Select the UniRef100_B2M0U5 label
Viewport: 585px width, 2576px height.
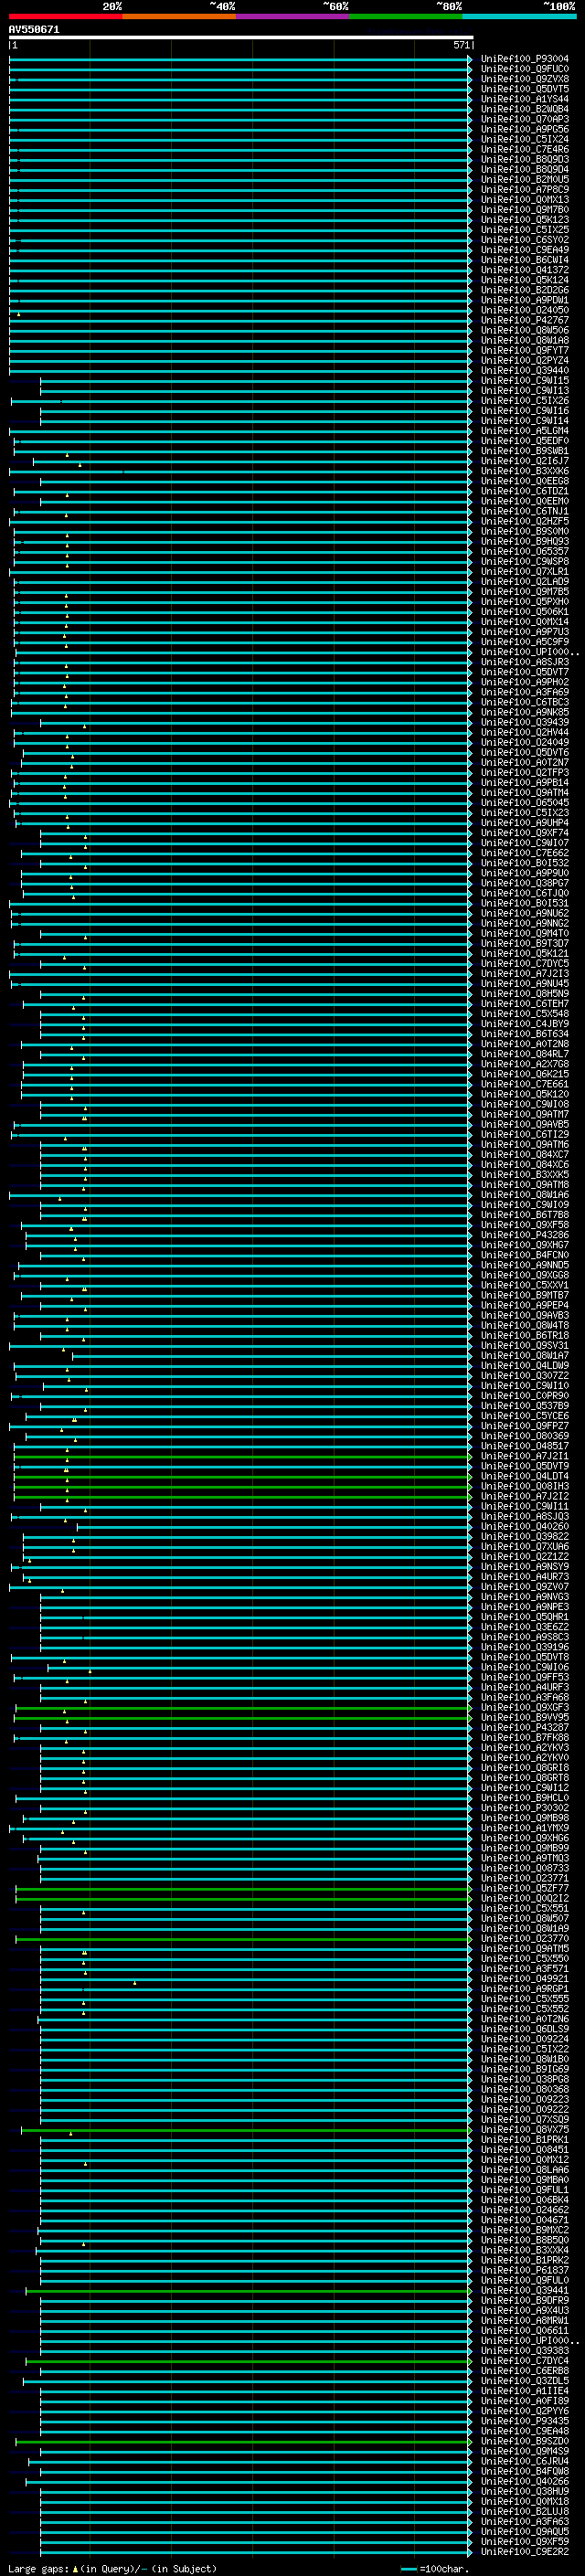525,180
